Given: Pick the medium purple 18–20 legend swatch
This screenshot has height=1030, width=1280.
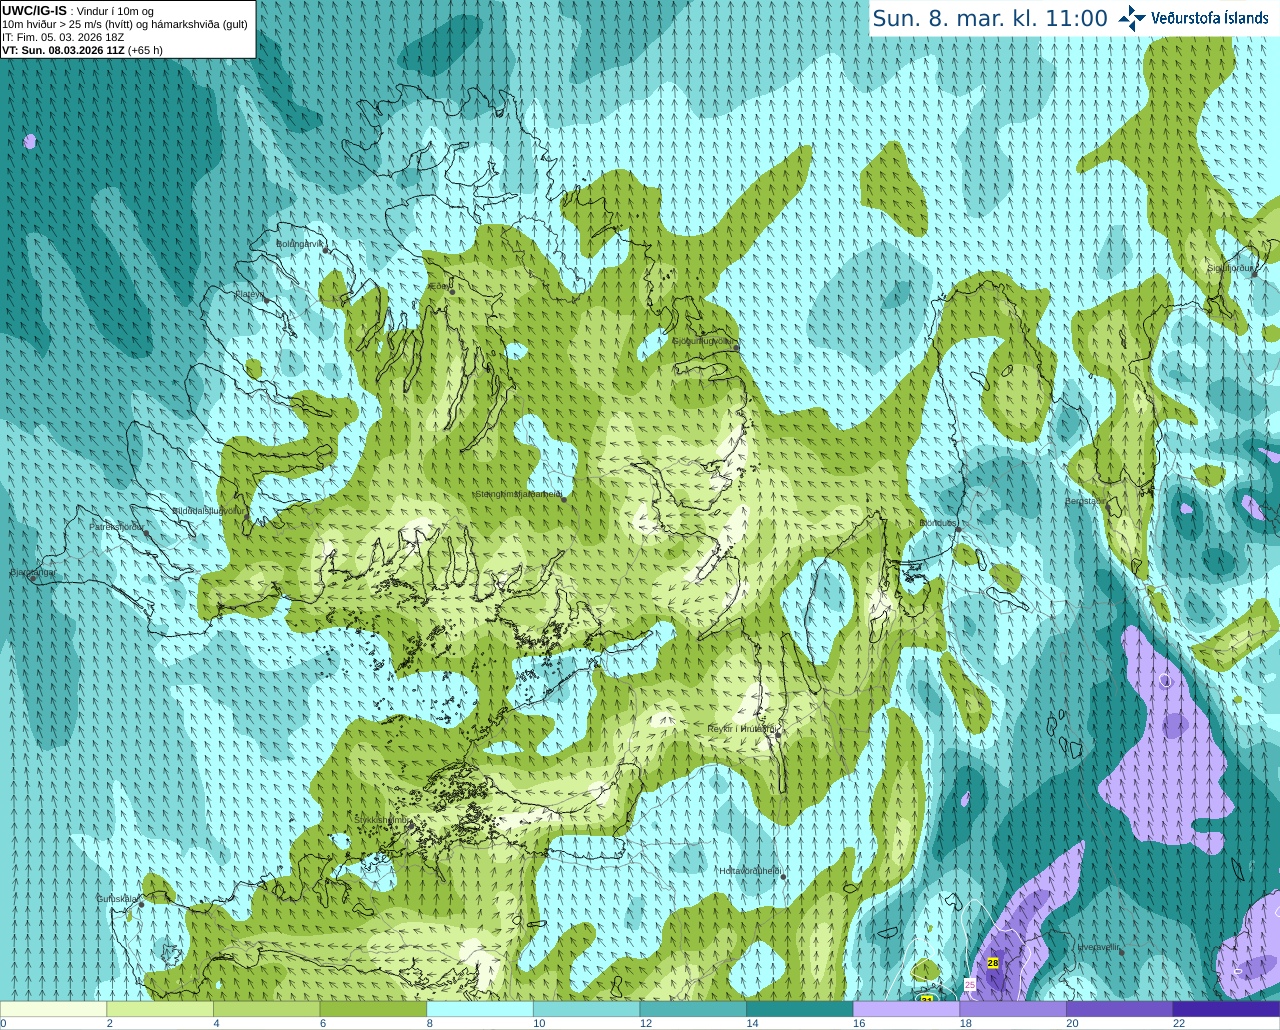Looking at the screenshot, I should point(1013,1009).
